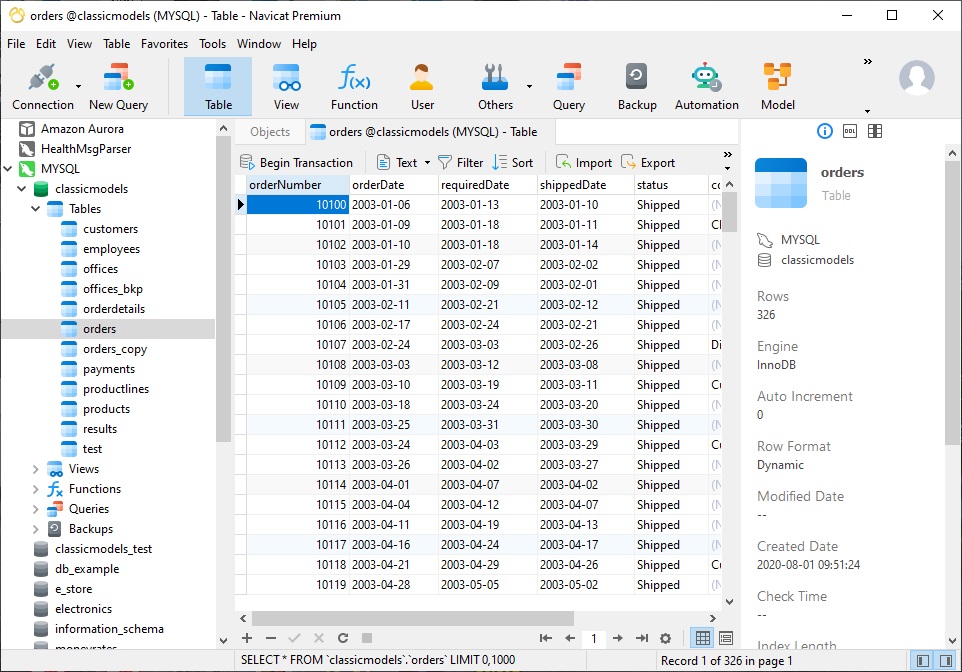962x672 pixels.
Task: Click the page number field
Action: pyautogui.click(x=593, y=639)
